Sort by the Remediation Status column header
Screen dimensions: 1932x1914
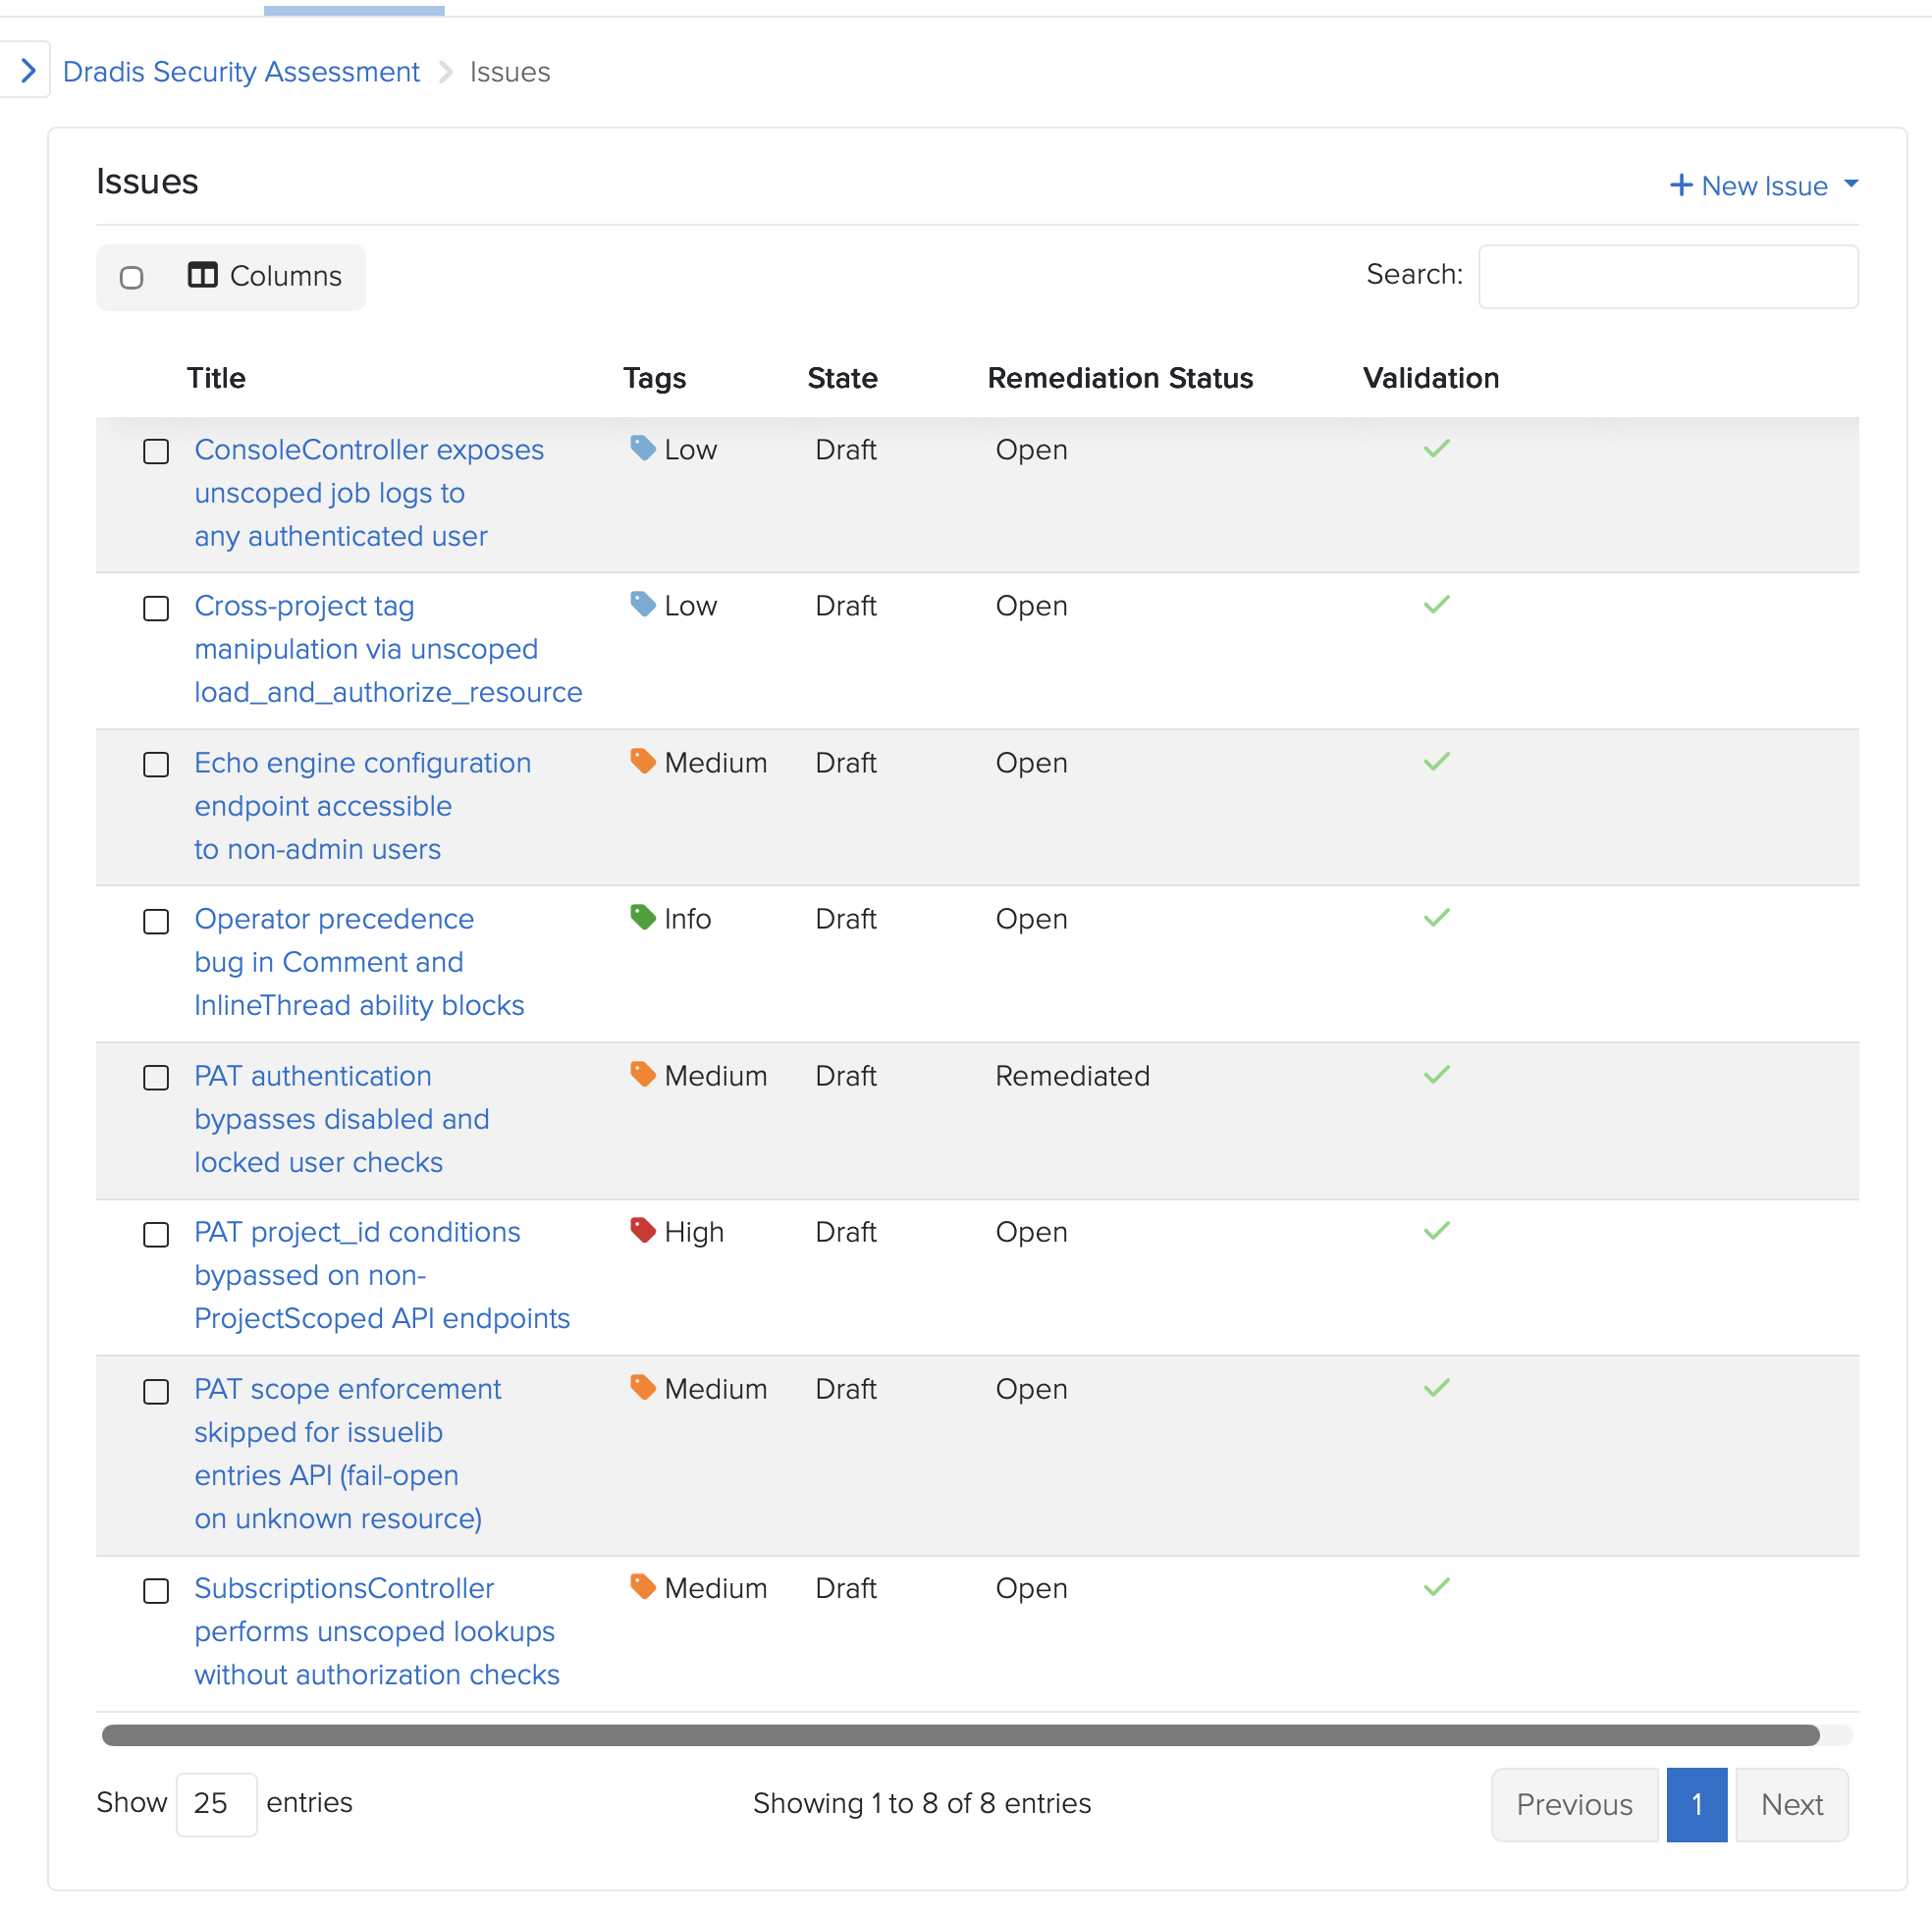[1120, 378]
